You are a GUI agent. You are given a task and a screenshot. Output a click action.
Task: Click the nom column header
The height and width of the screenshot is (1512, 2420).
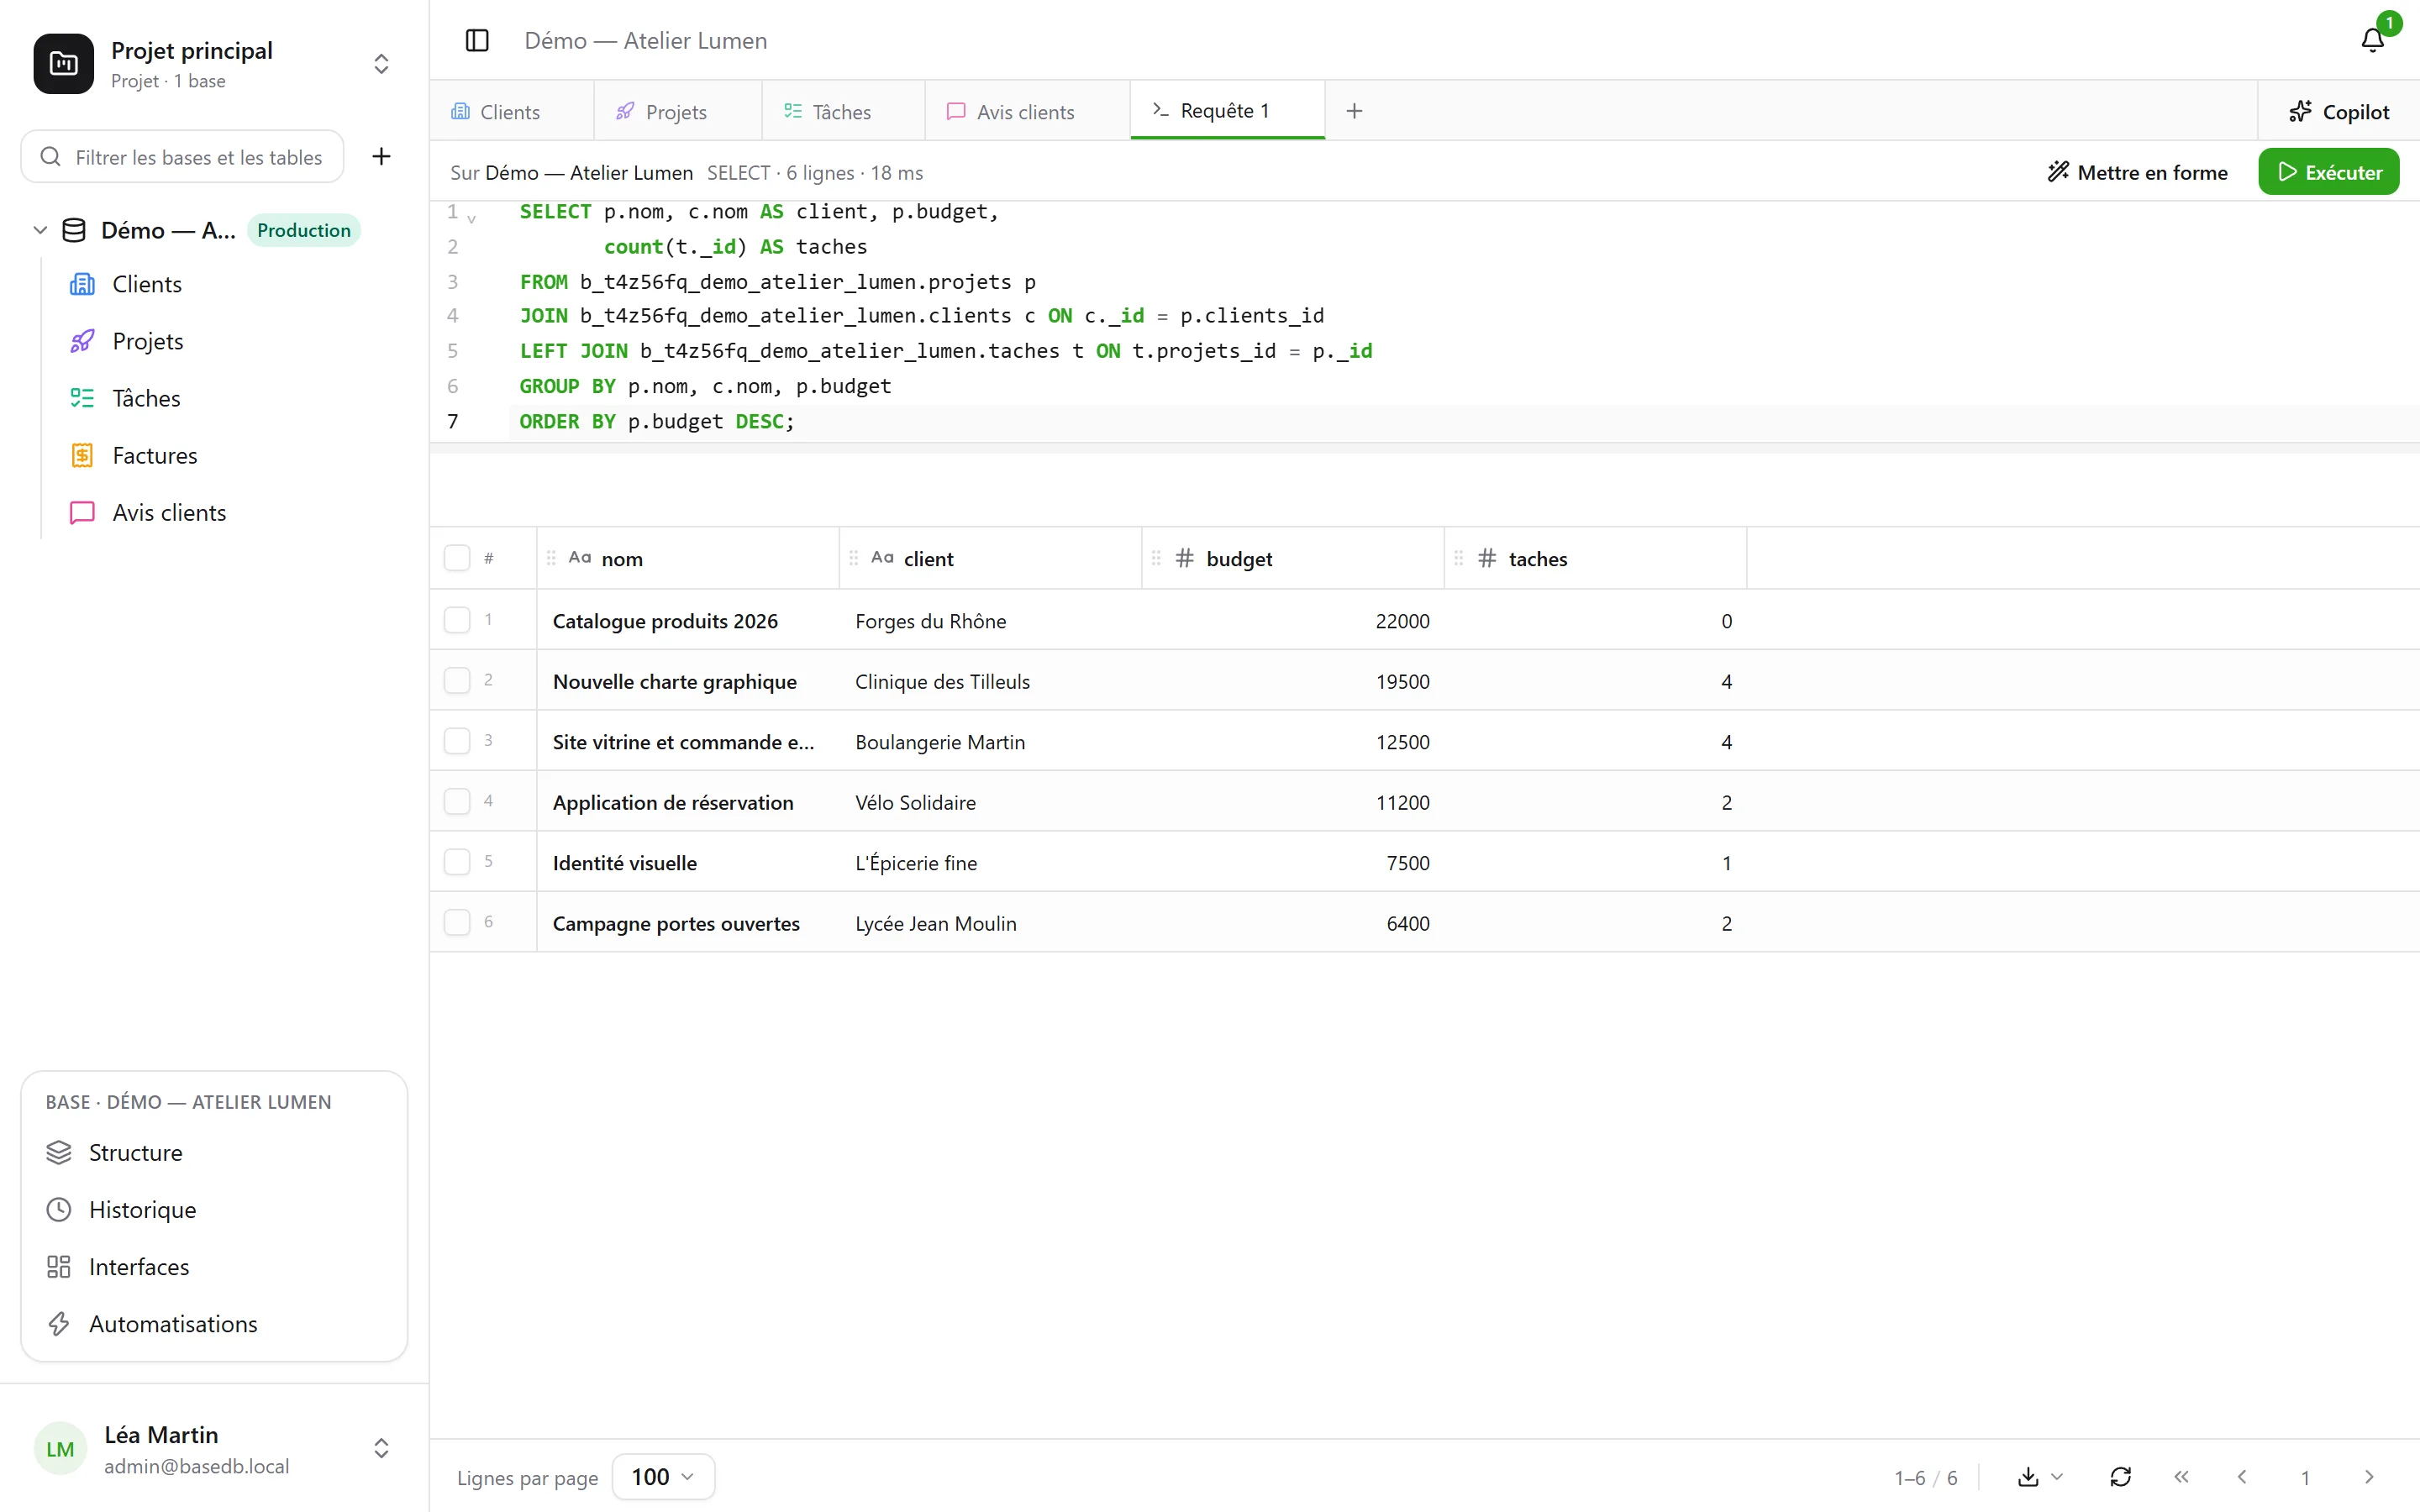click(688, 558)
